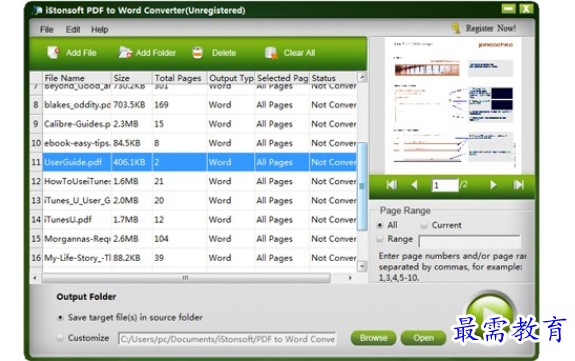The image size is (575, 361).
Task: Select the ebook-easy-tips file row
Action: click(193, 143)
